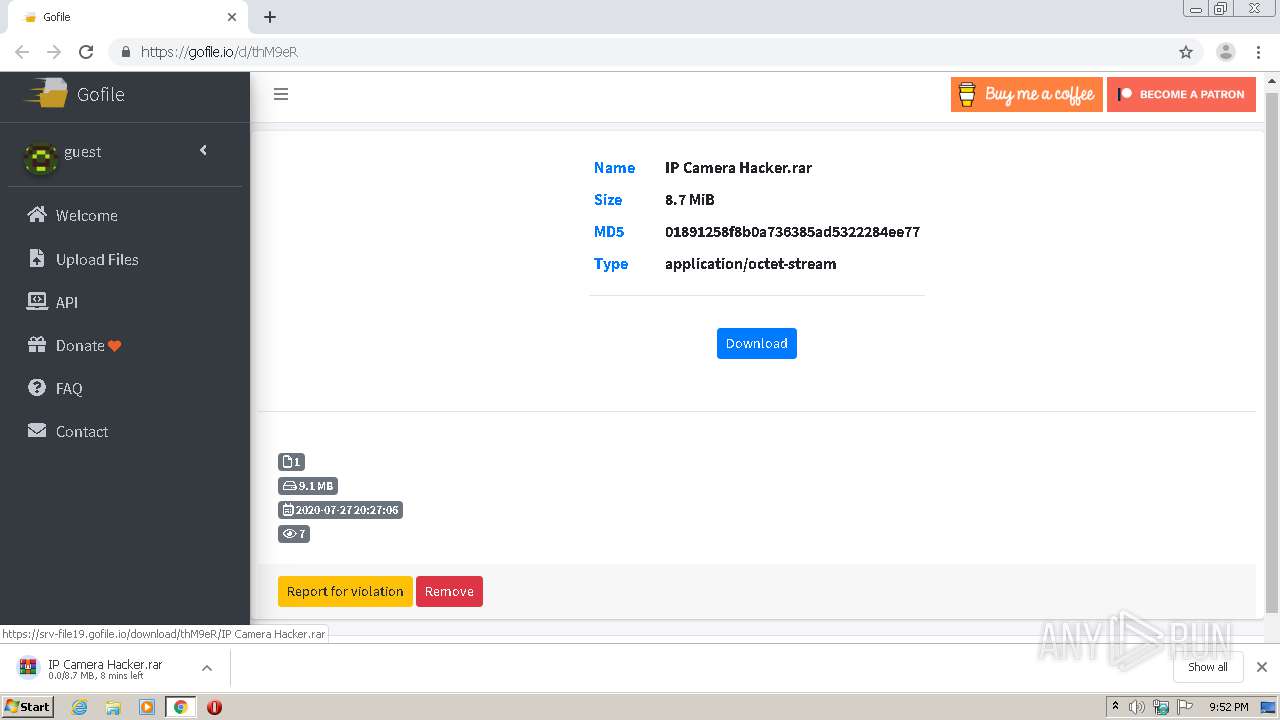
Task: Close the Gofile tab
Action: click(x=232, y=17)
